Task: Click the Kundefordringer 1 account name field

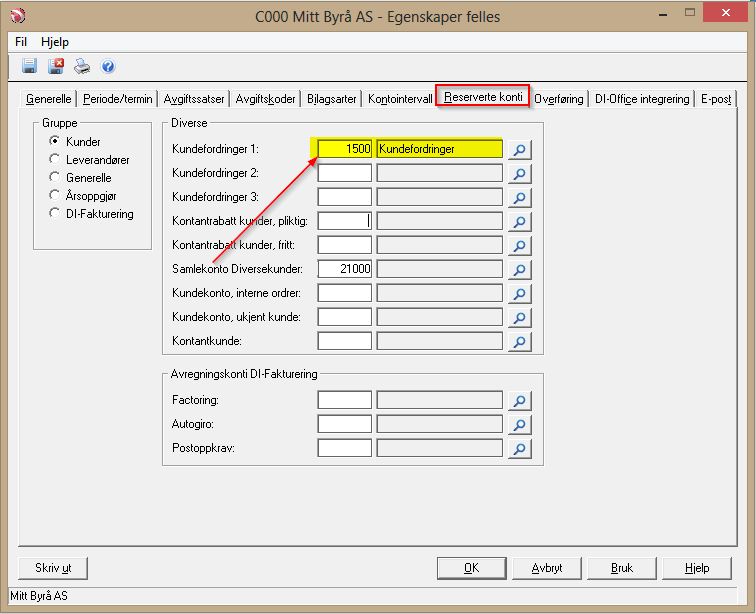Action: (439, 149)
